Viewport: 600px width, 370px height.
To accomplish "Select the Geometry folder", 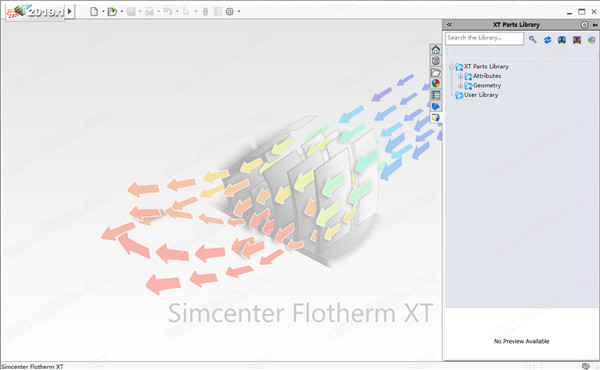I will click(487, 86).
